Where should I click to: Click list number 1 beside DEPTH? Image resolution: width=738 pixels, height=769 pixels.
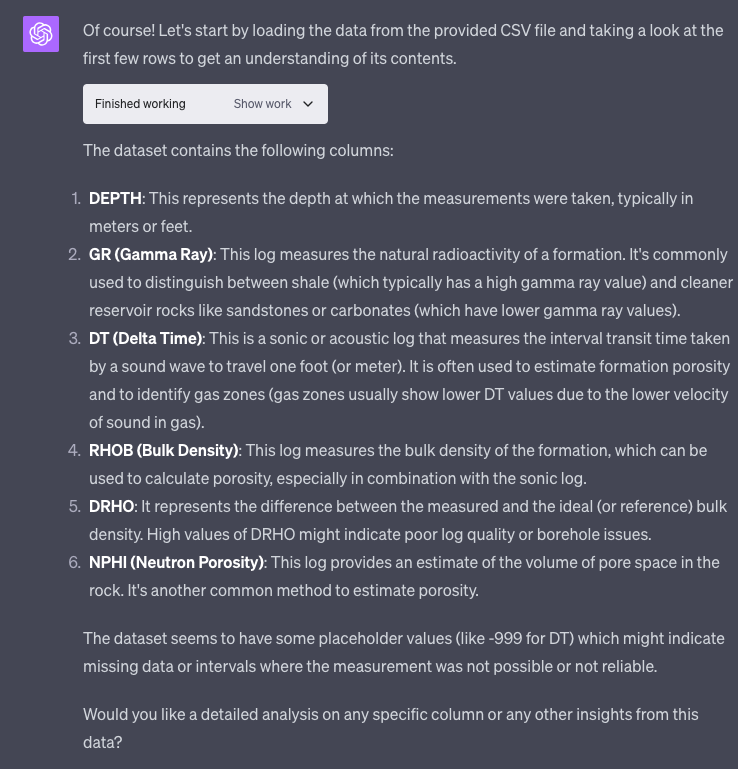coord(76,199)
